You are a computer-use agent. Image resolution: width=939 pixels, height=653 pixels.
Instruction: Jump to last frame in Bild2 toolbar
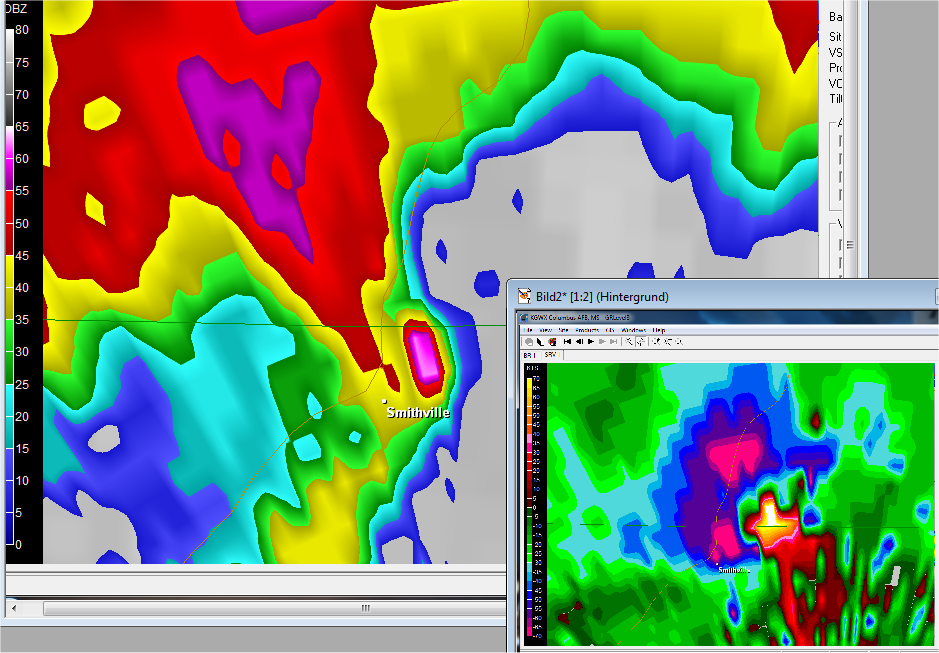click(x=613, y=341)
